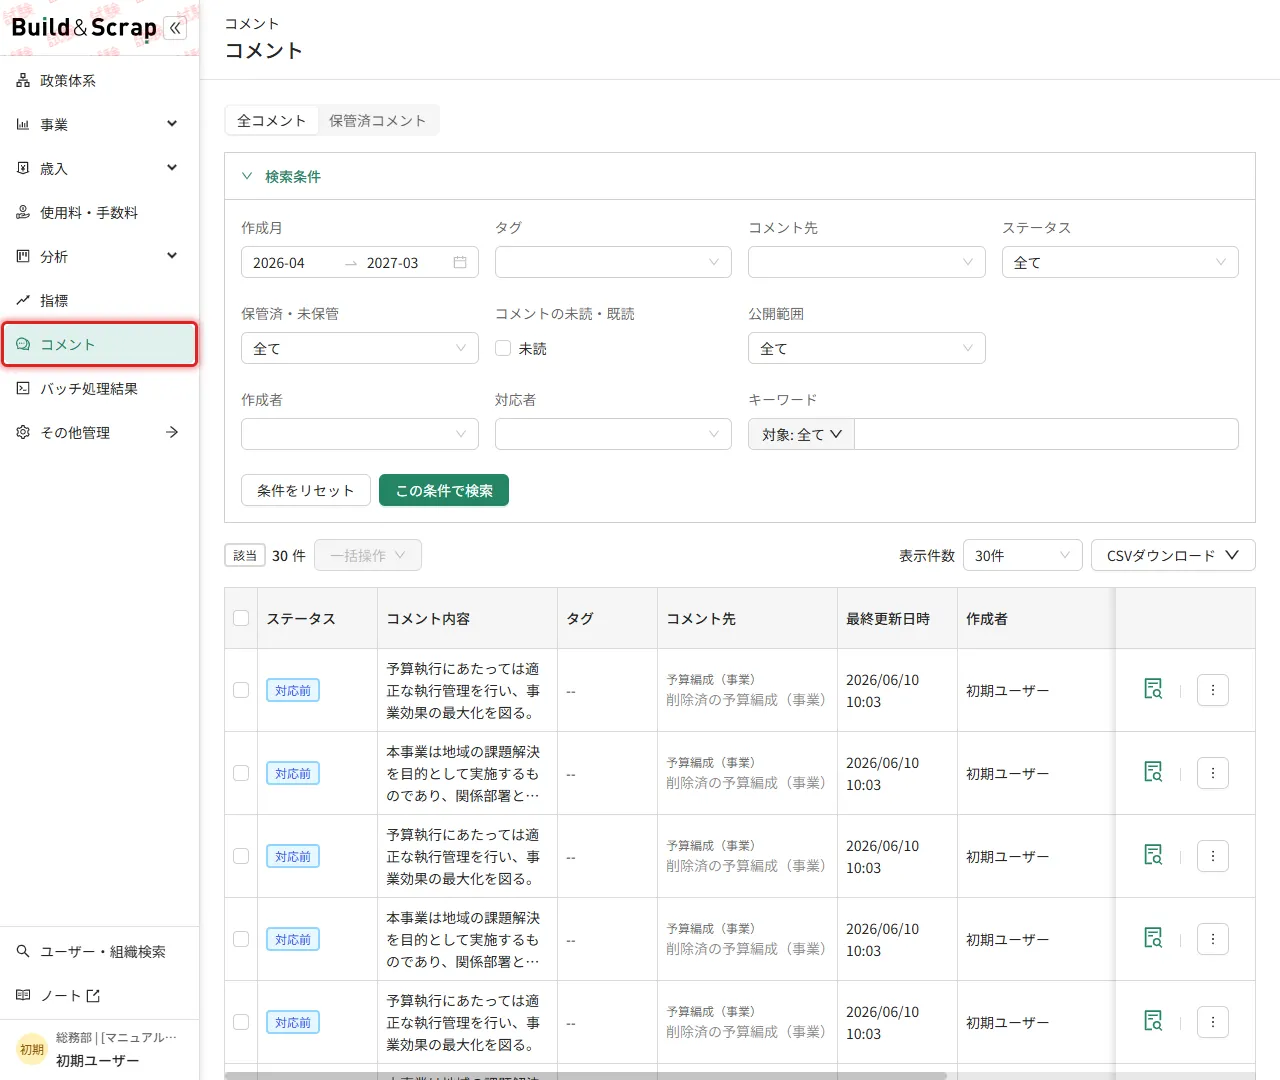Open more-actions menu for fourth comment row
Viewport: 1280px width, 1080px height.
click(x=1213, y=939)
